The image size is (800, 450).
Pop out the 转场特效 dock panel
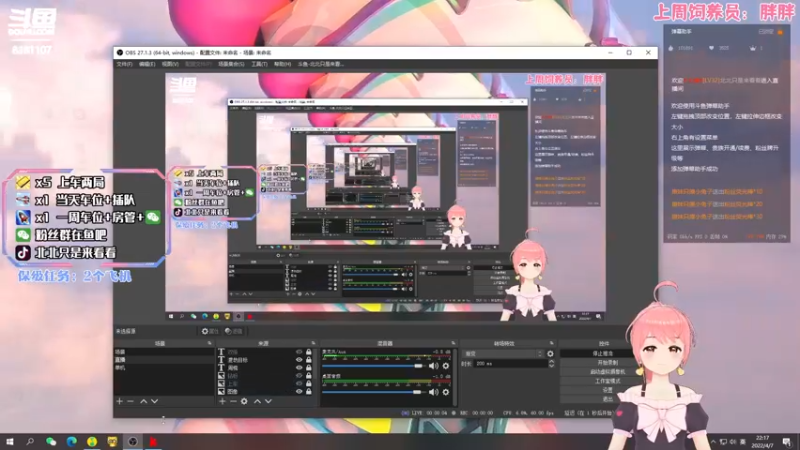point(552,343)
